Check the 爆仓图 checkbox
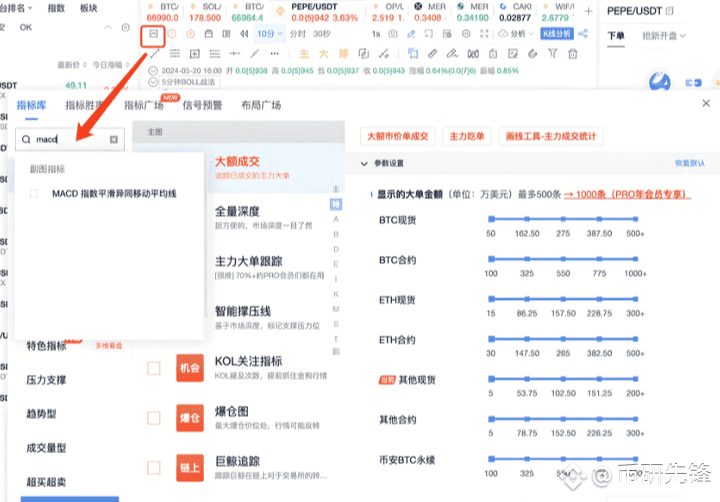 click(154, 418)
